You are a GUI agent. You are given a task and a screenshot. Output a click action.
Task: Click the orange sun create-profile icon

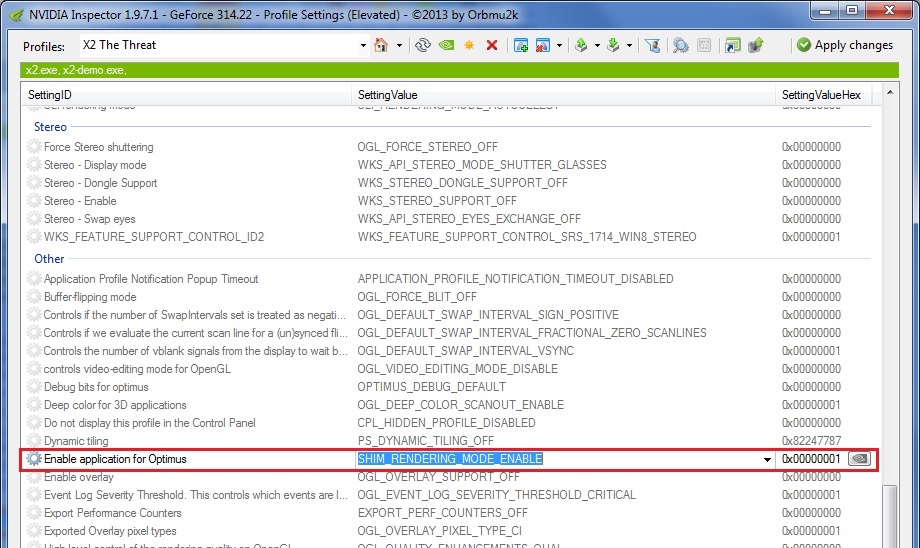[468, 45]
